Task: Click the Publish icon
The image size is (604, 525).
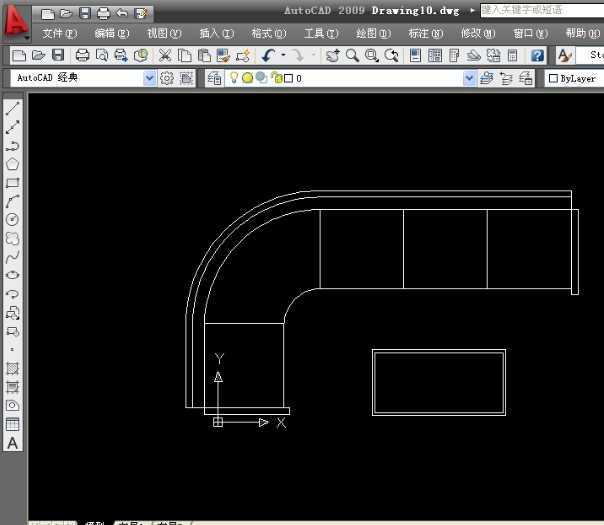Action: [121, 56]
